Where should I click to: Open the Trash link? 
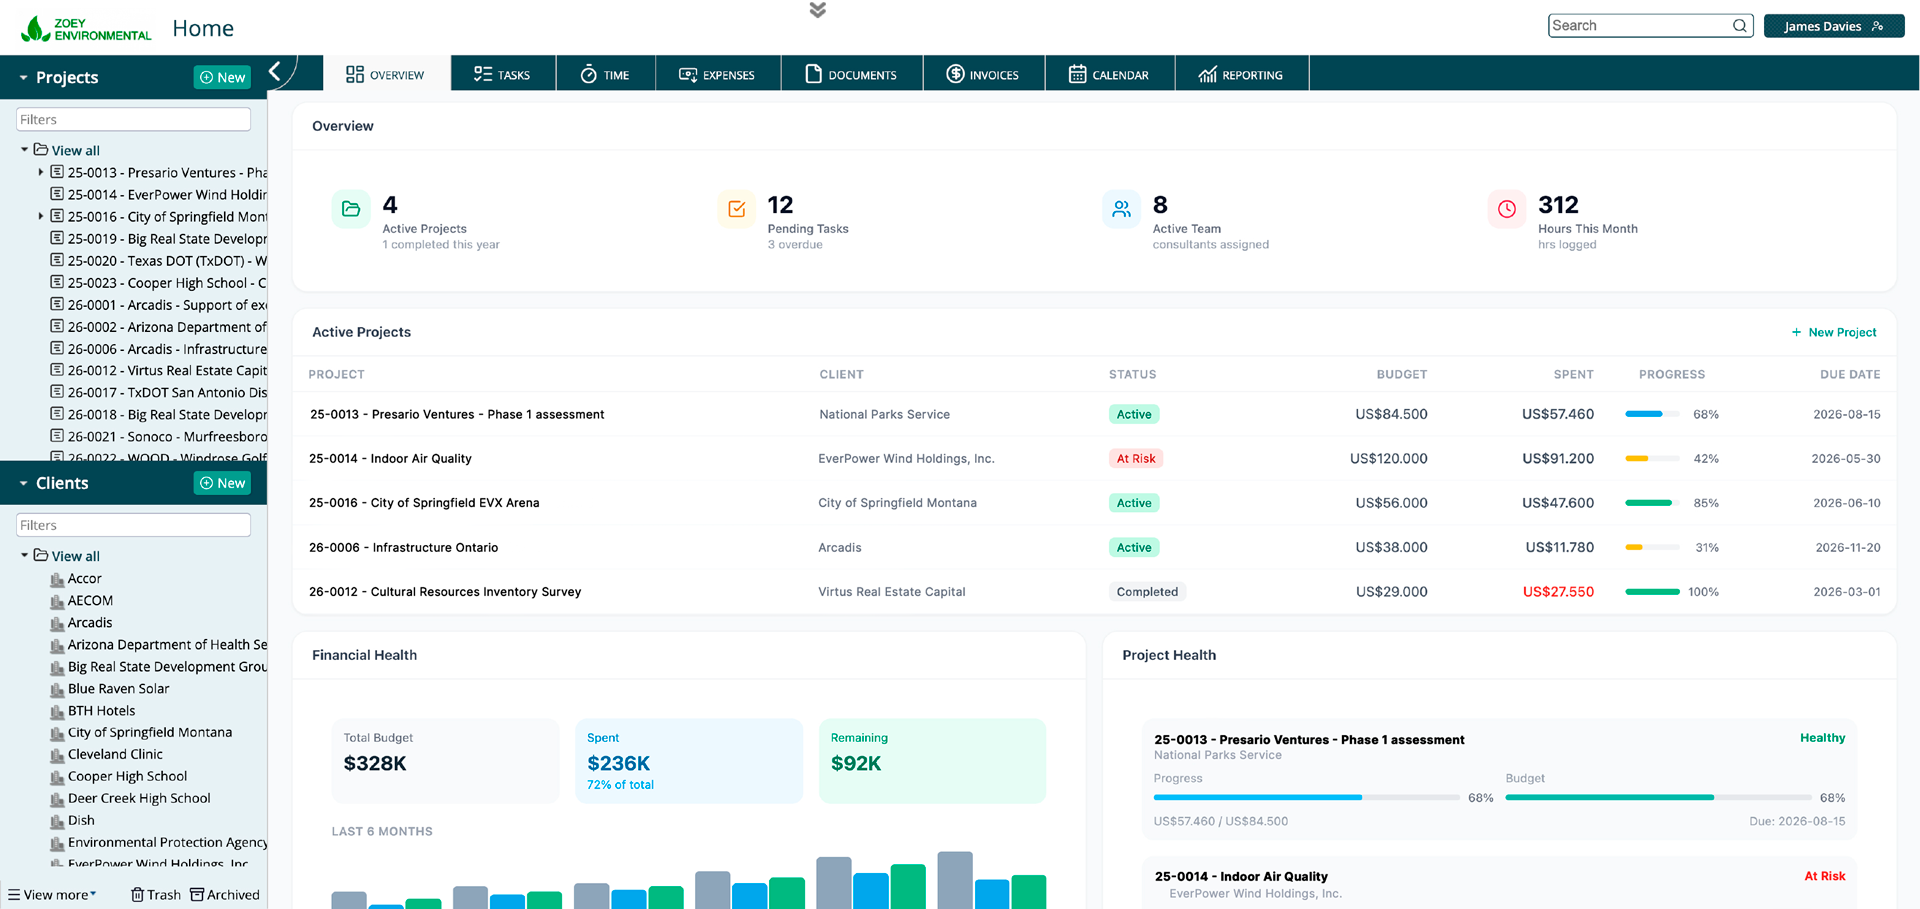pos(156,895)
